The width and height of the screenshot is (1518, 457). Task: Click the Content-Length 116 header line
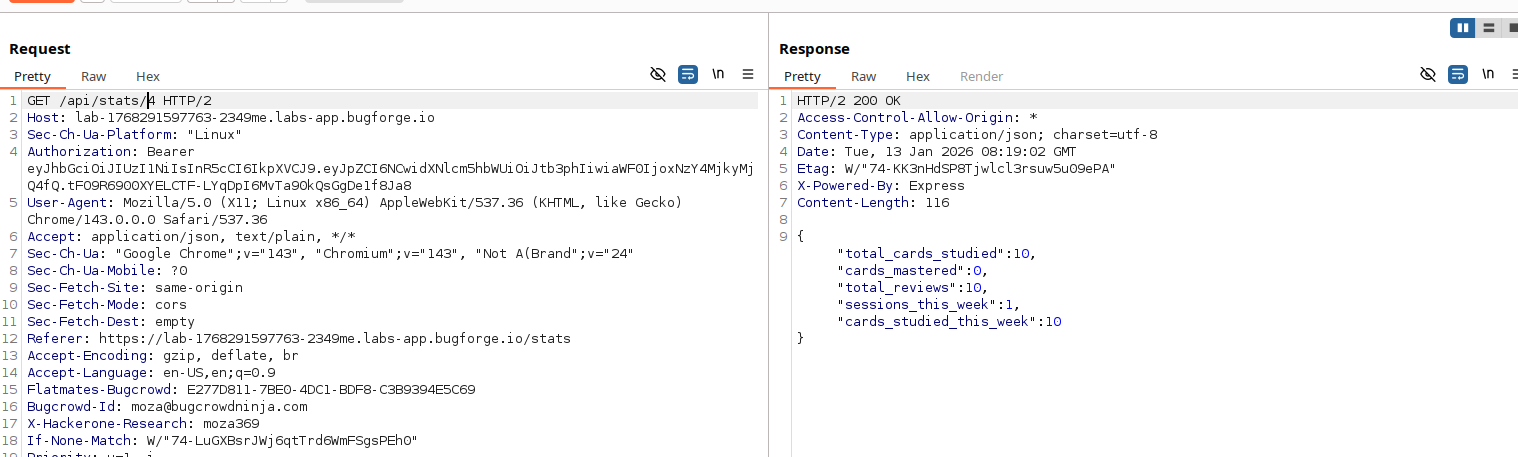(x=873, y=203)
